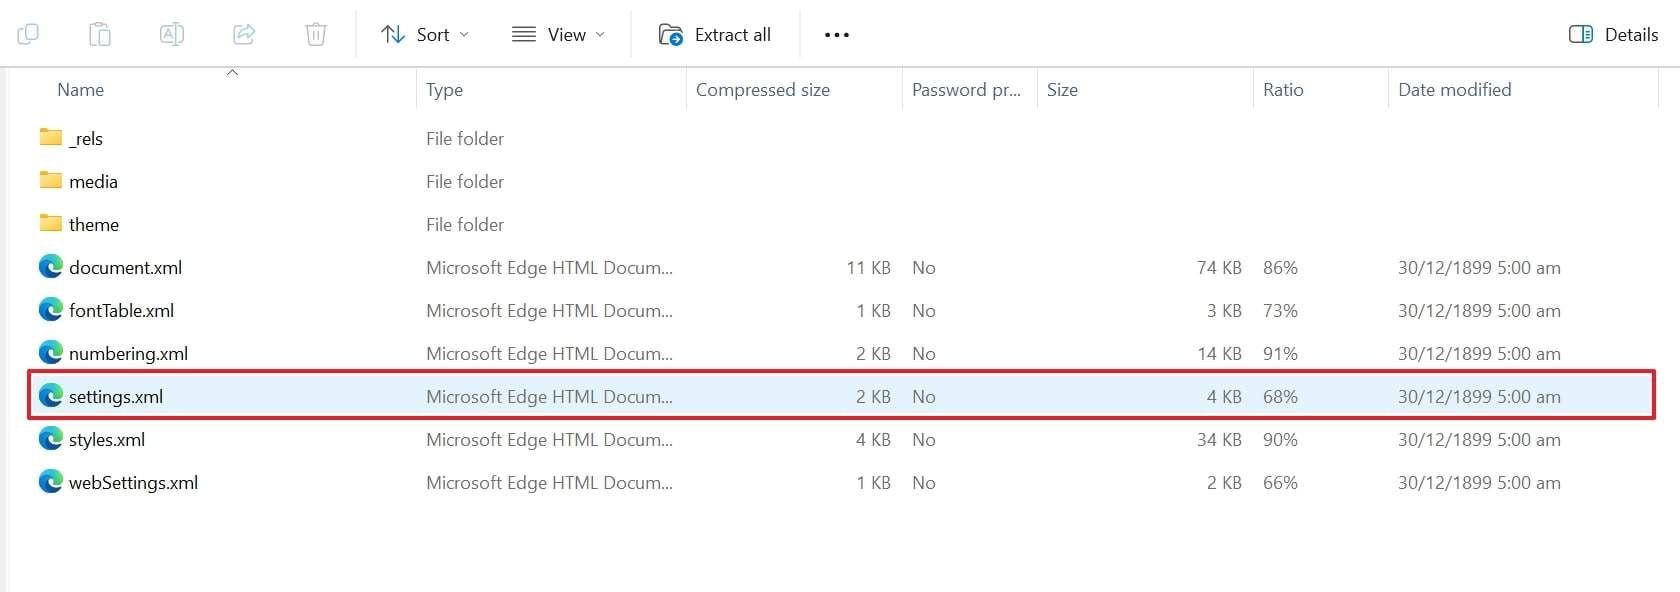
Task: Select the theme folder name
Action: click(x=94, y=224)
